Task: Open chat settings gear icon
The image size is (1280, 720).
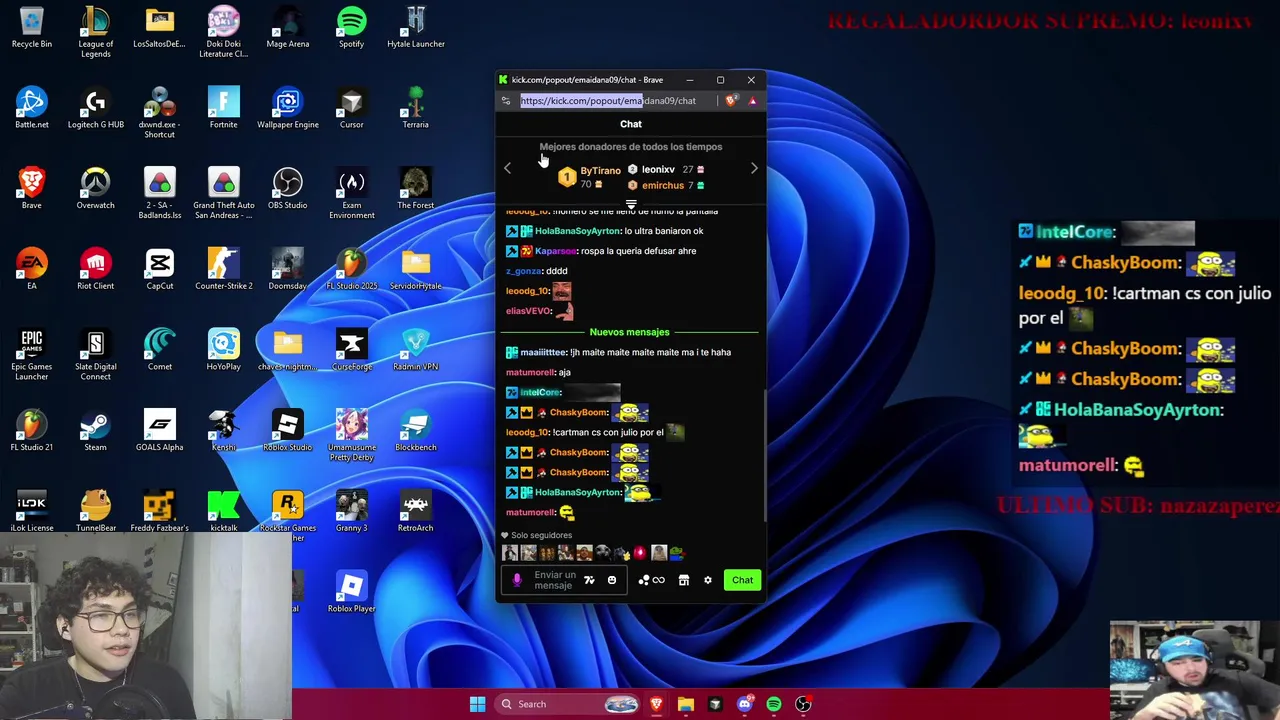Action: tap(708, 580)
